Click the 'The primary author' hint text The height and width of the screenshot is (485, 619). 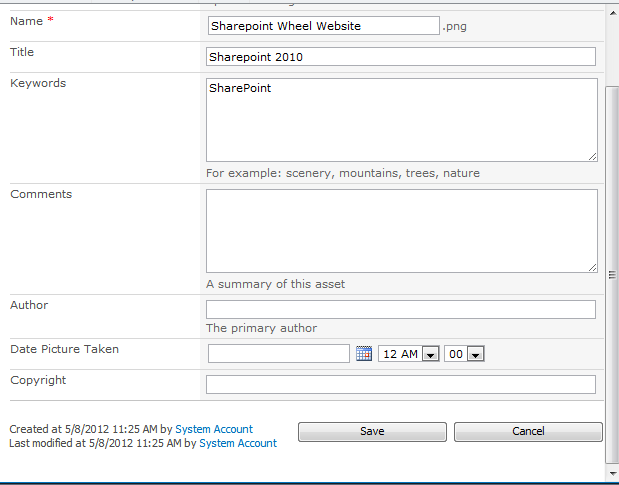click(261, 328)
